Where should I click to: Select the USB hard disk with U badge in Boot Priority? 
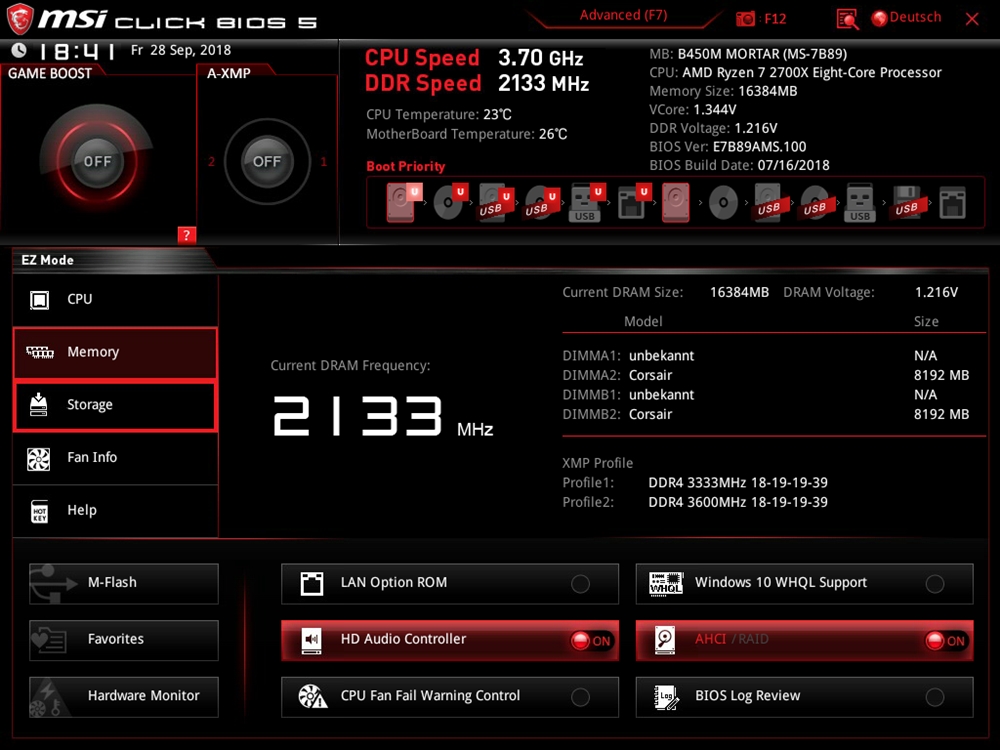(x=495, y=203)
